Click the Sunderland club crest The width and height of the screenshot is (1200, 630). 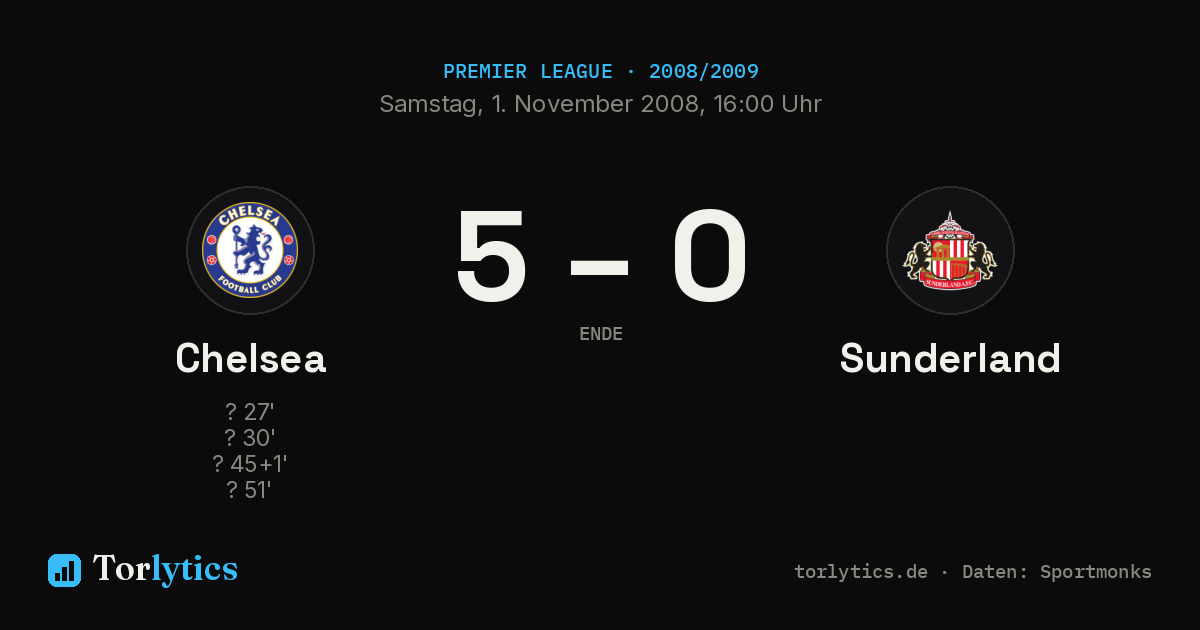(950, 250)
